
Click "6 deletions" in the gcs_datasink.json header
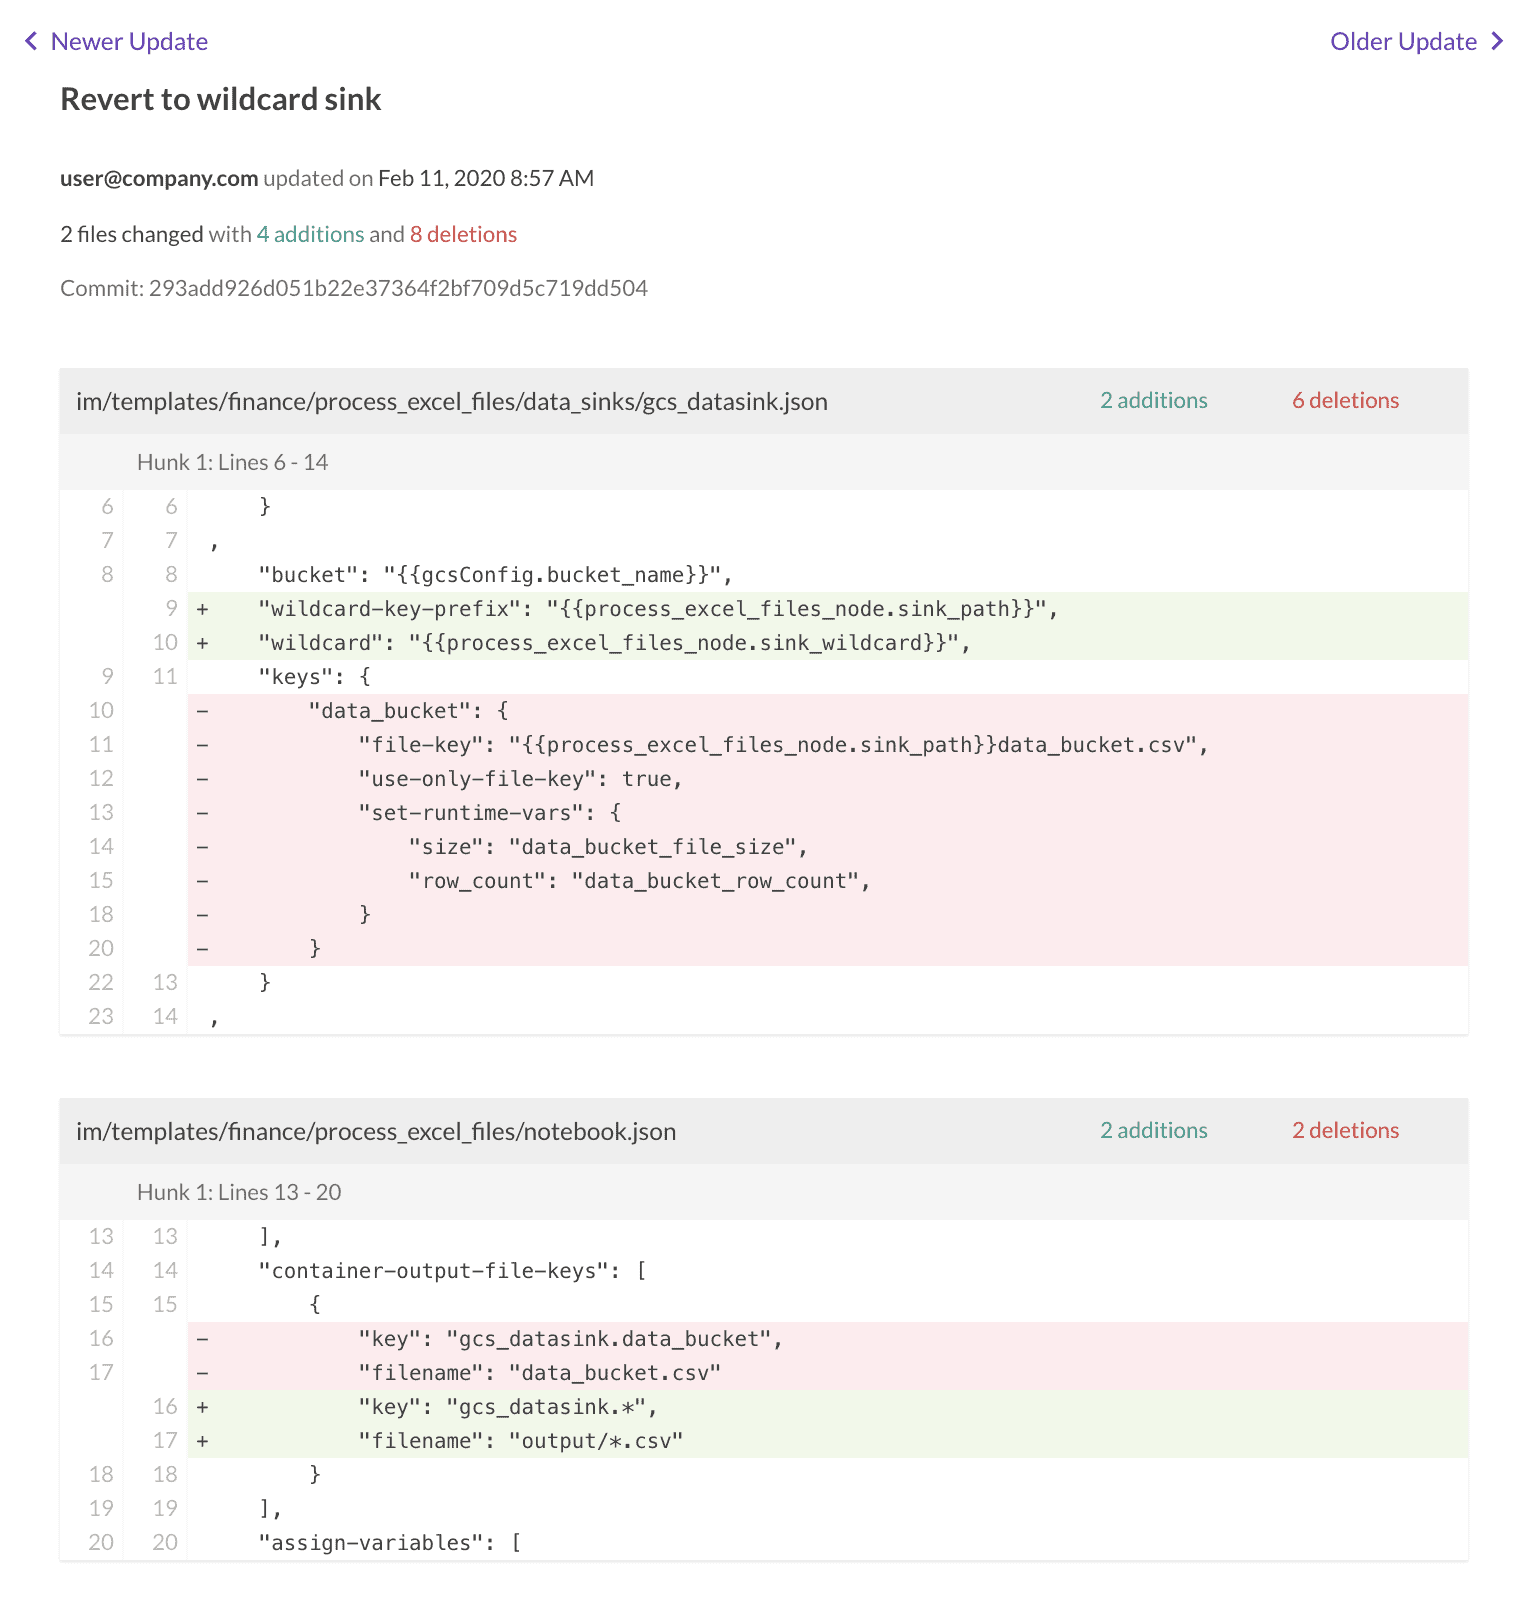click(1345, 400)
